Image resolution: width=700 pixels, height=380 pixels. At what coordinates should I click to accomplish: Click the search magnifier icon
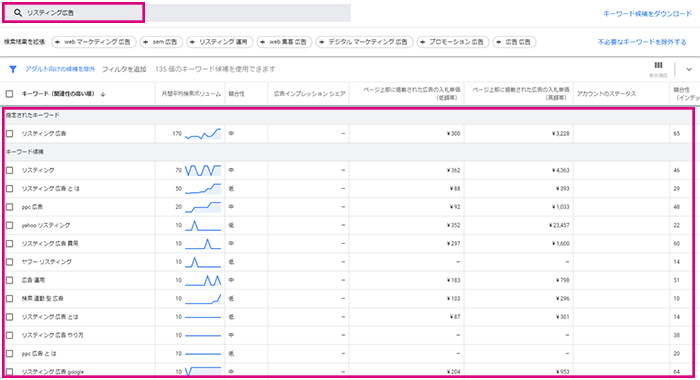click(x=17, y=13)
